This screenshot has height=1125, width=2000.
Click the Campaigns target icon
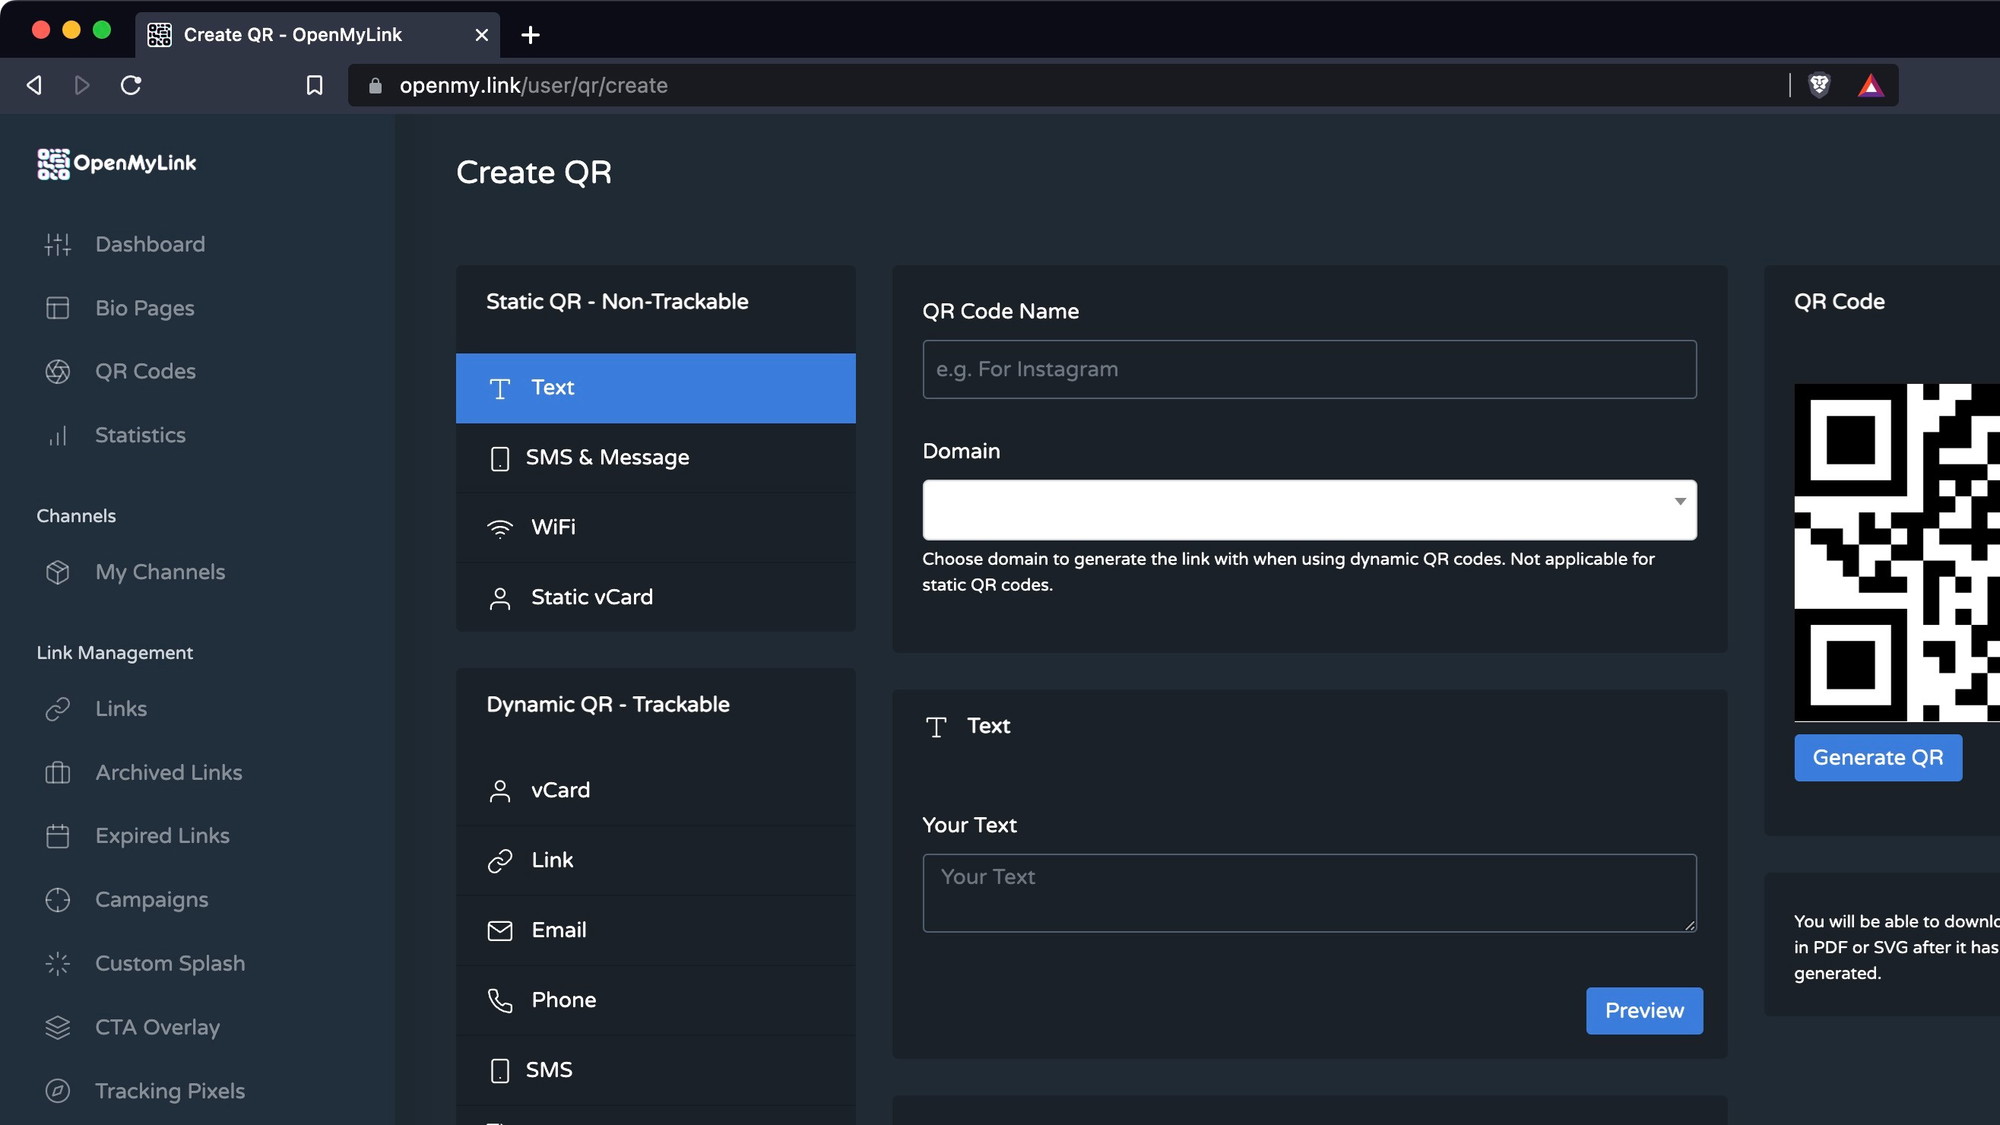point(58,900)
